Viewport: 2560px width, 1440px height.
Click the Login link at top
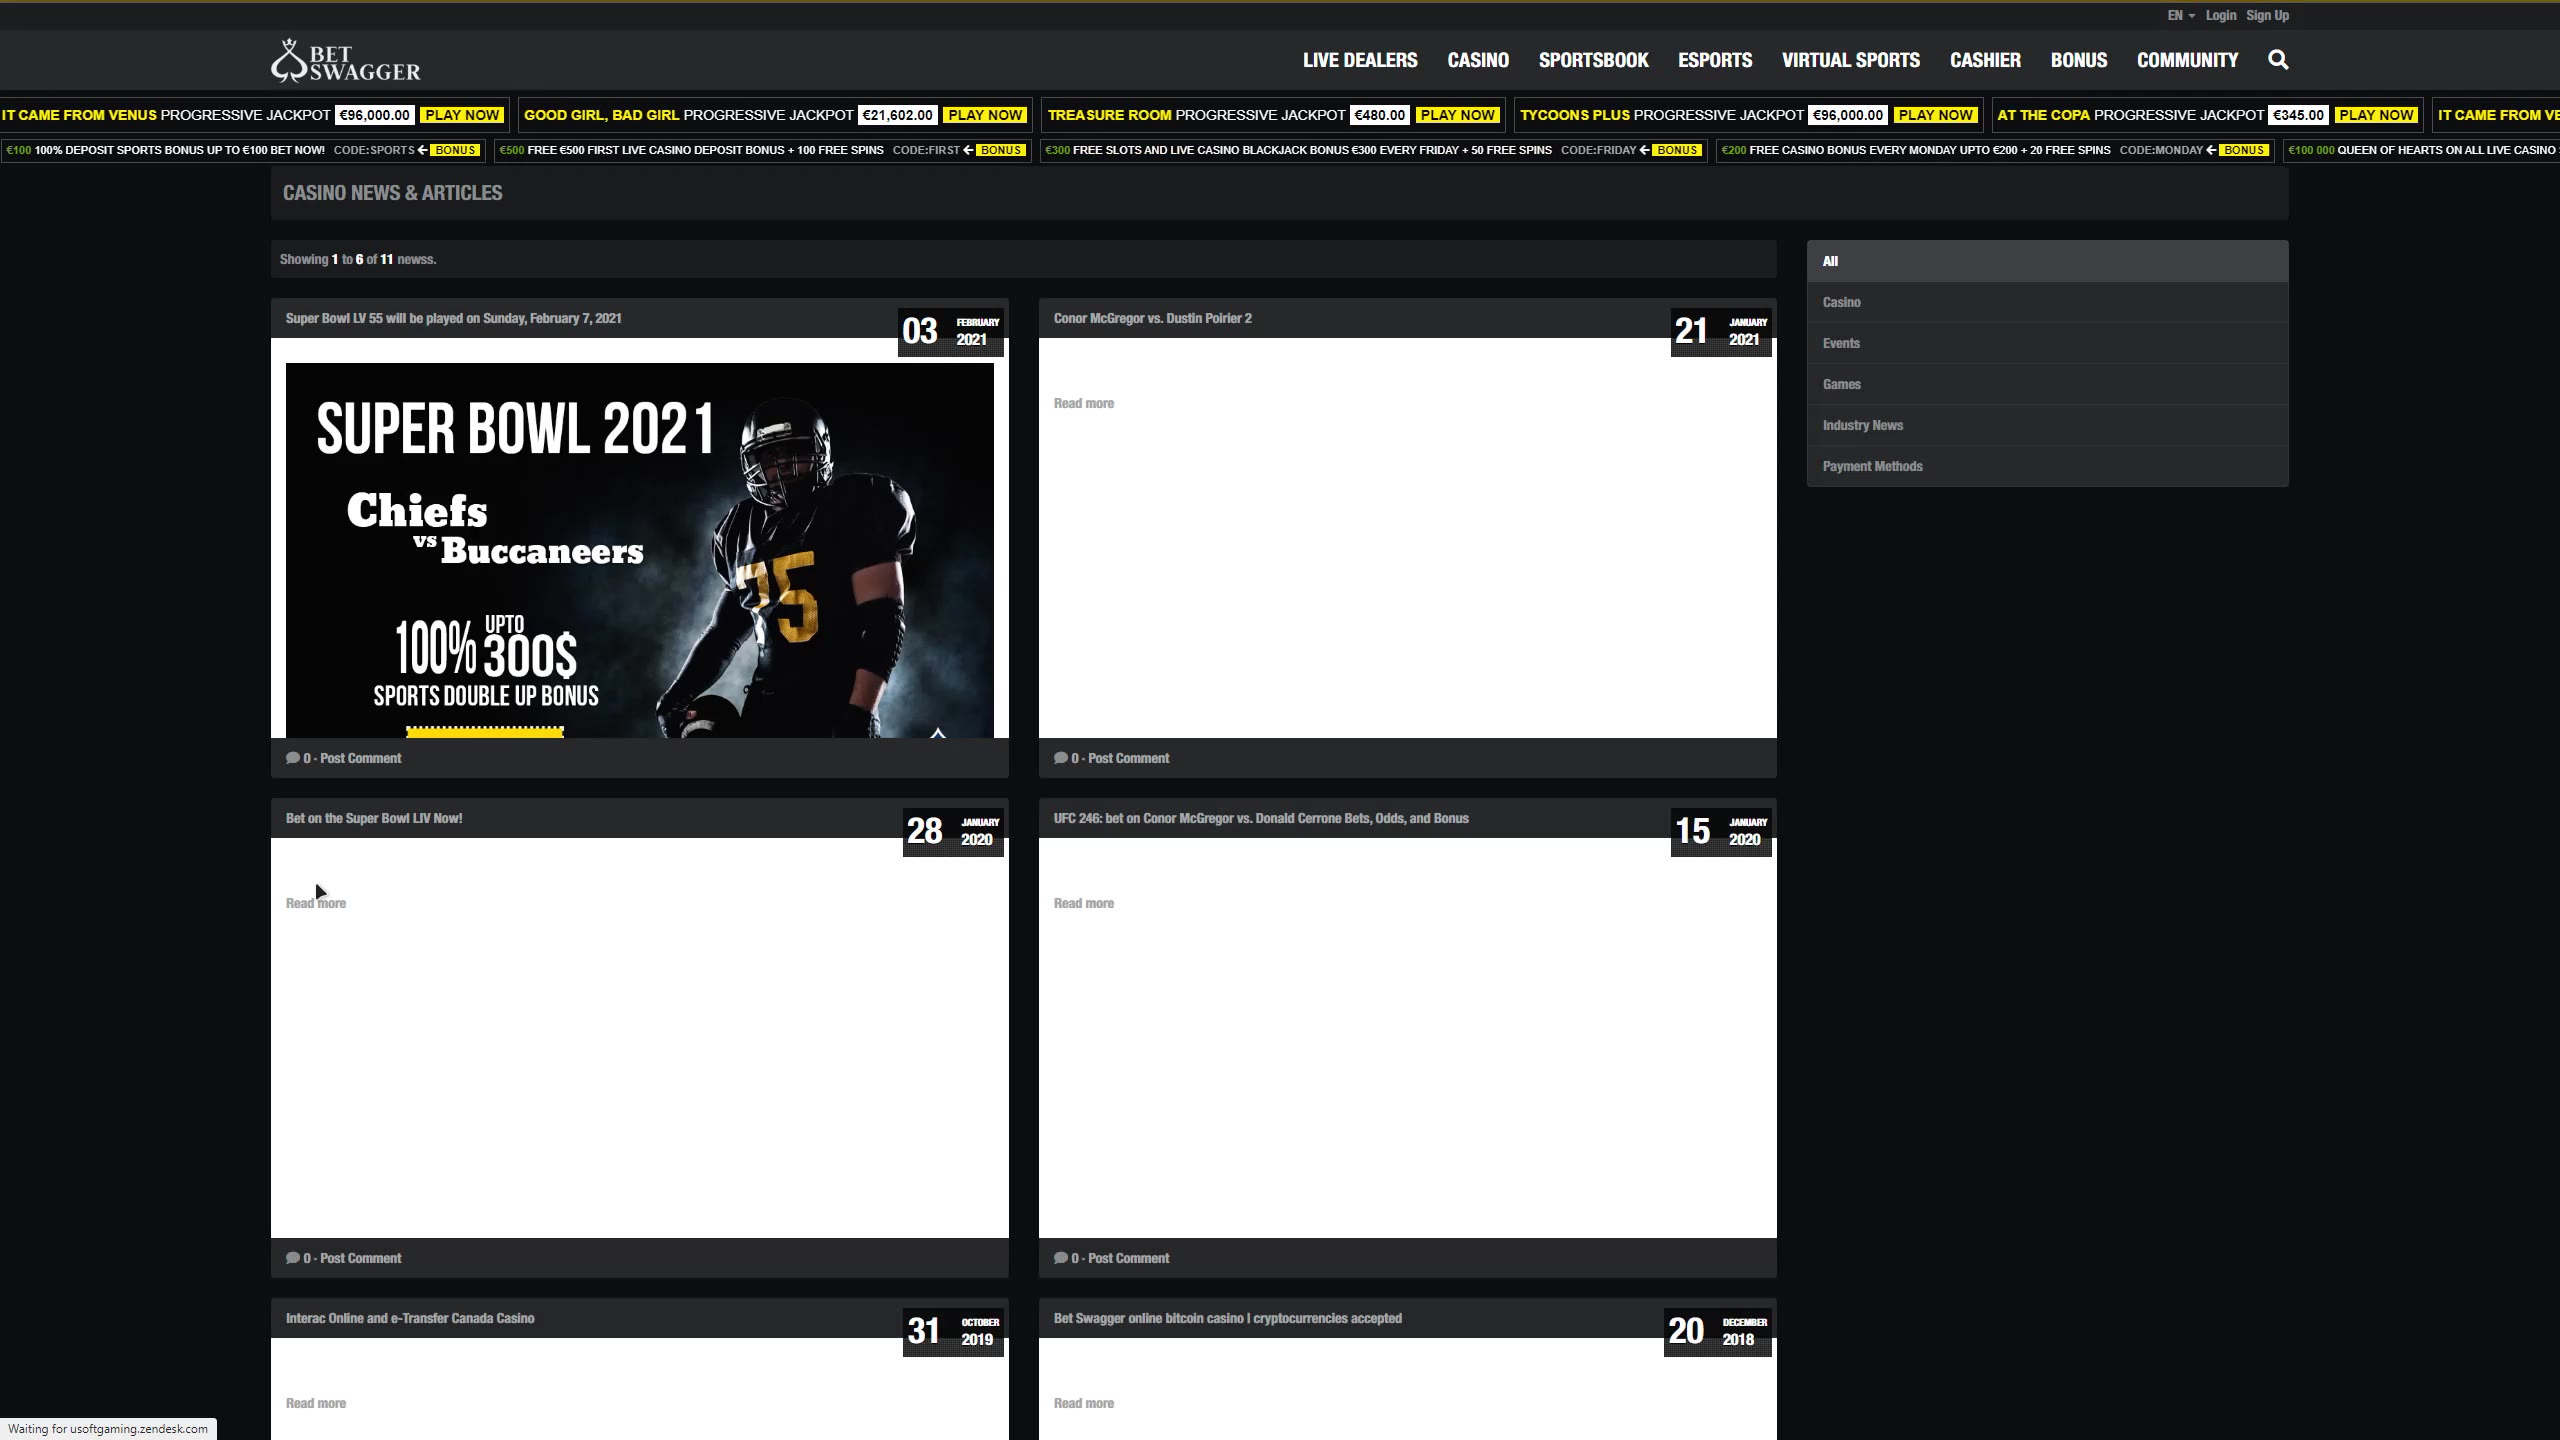(2220, 15)
